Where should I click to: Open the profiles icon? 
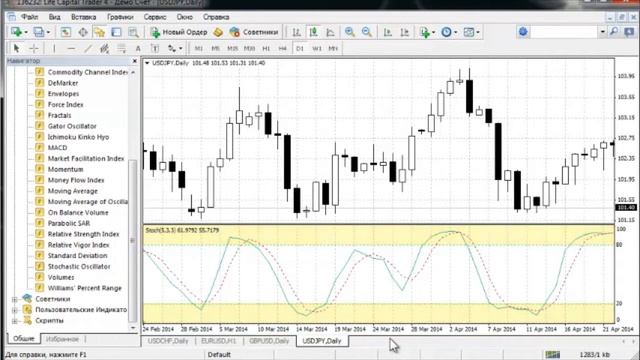click(x=38, y=32)
